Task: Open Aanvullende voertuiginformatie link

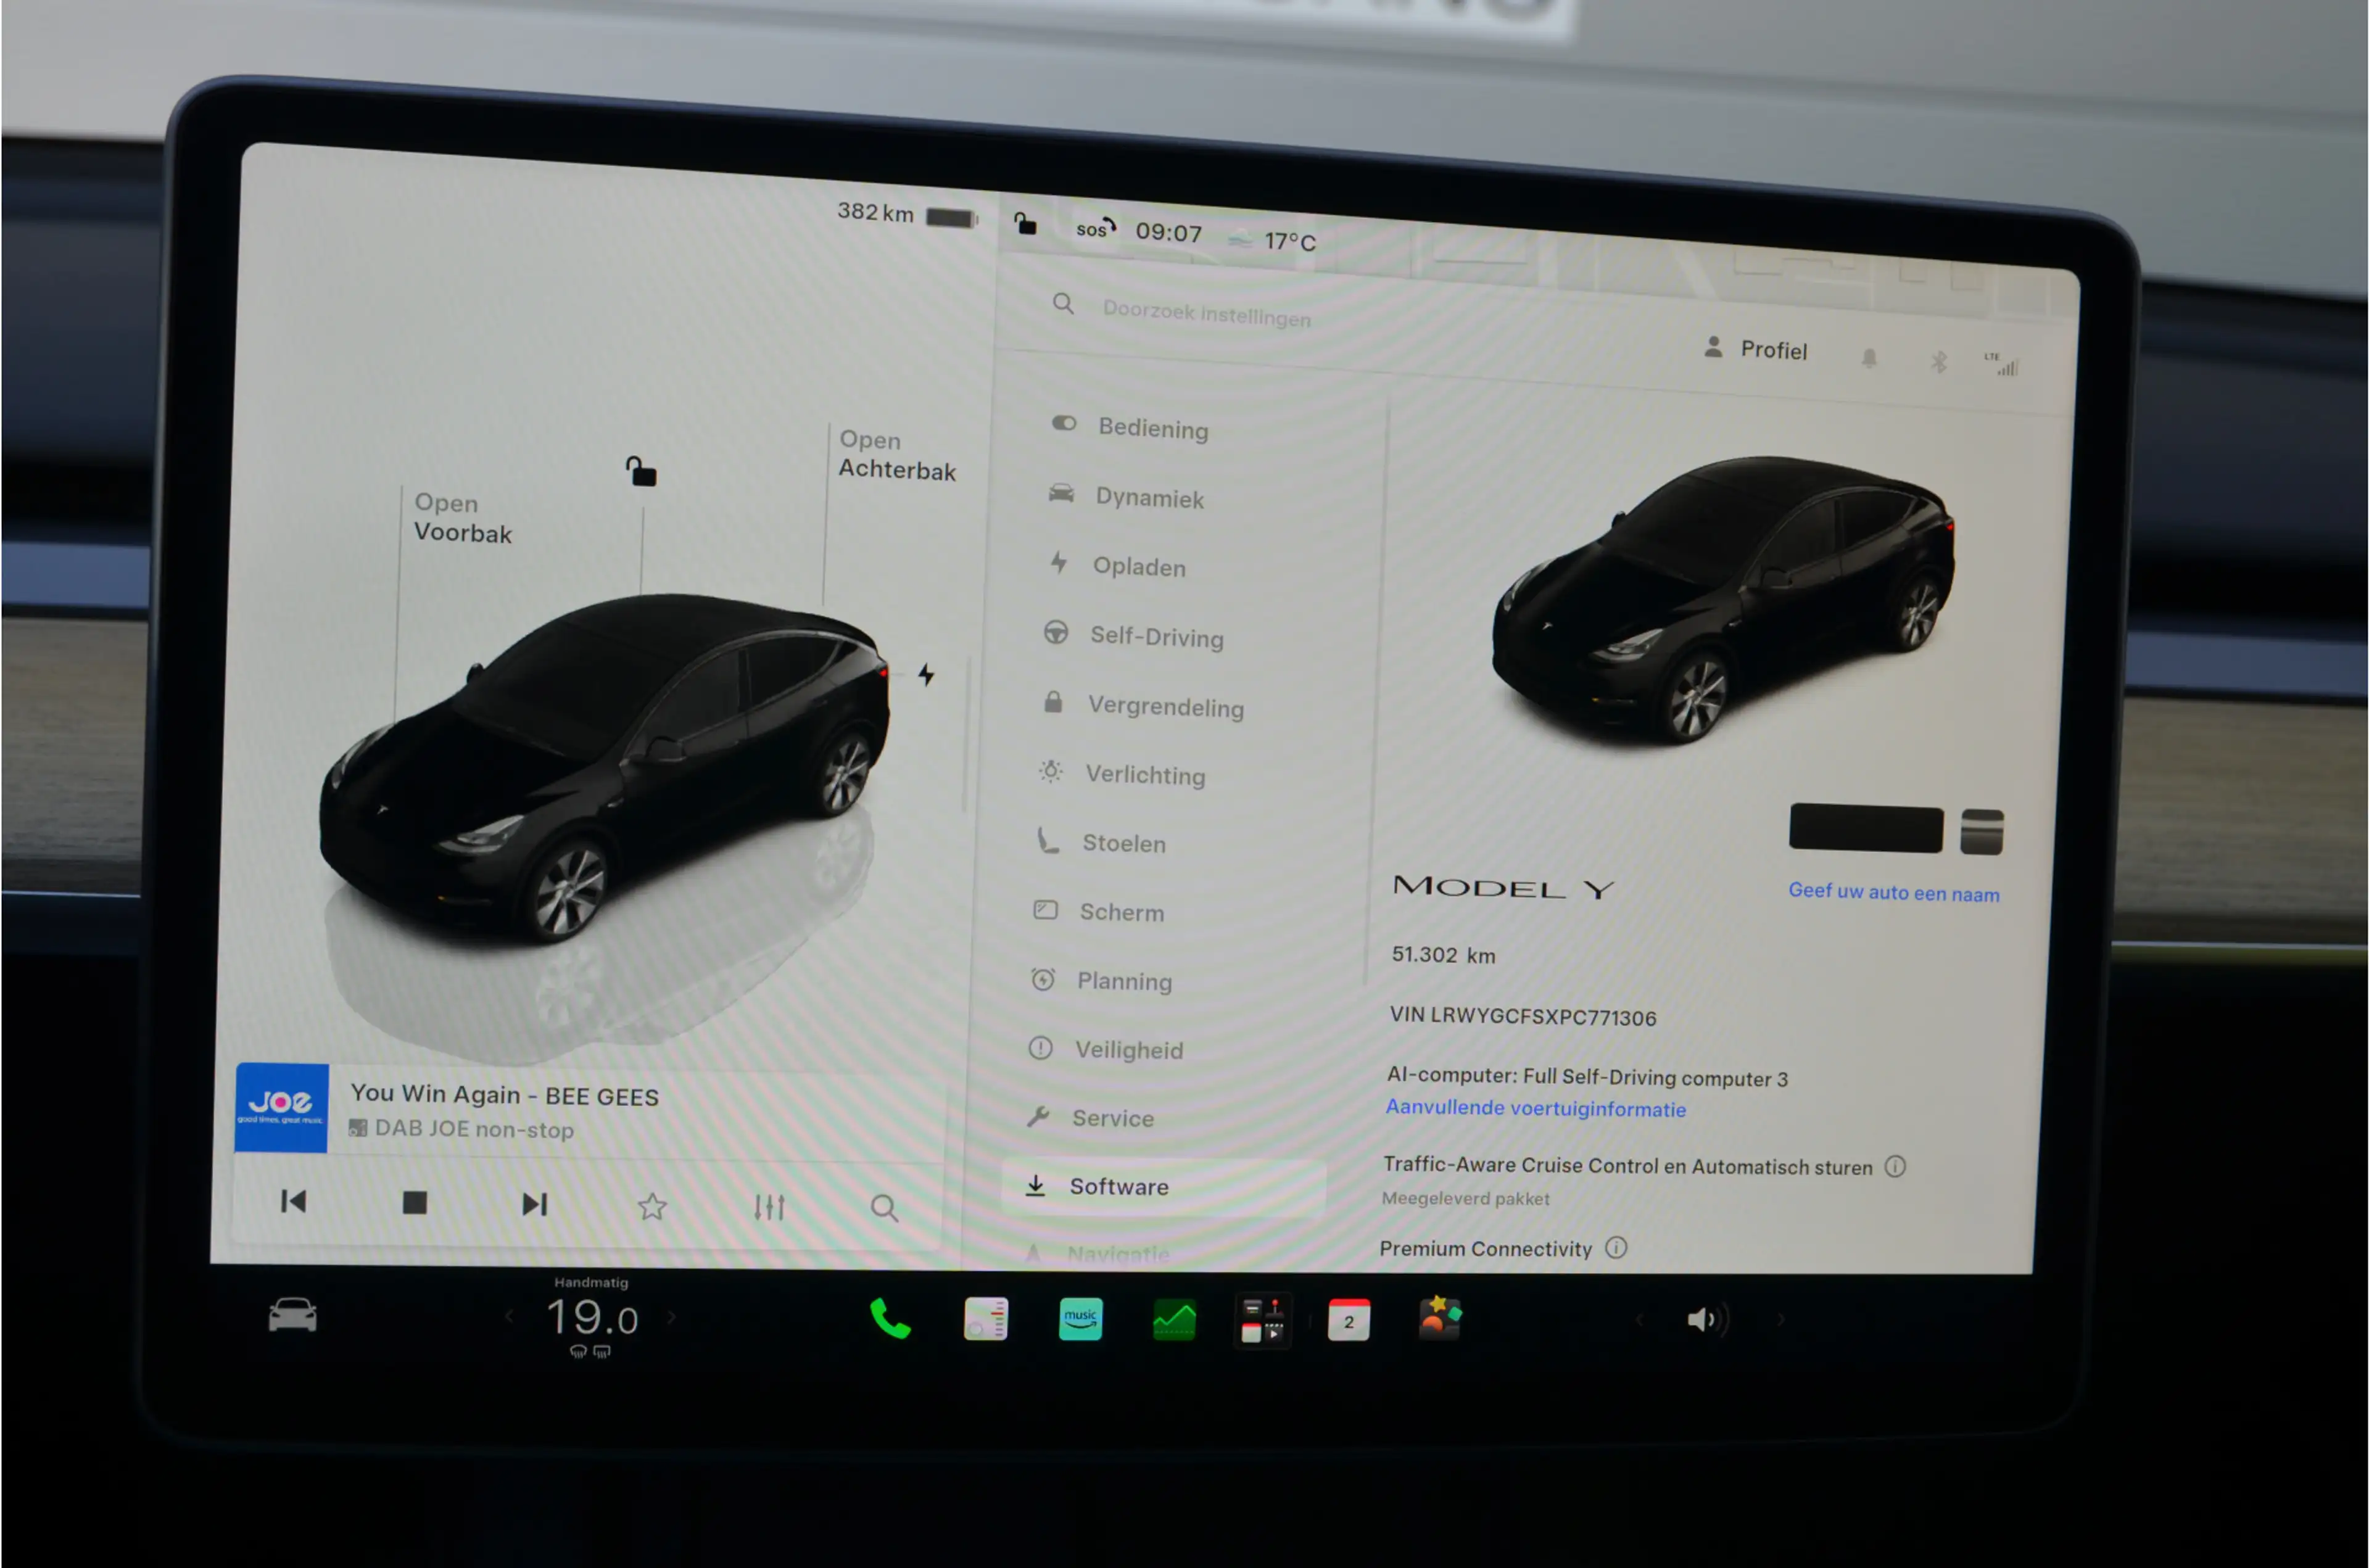Action: click(x=1535, y=1108)
